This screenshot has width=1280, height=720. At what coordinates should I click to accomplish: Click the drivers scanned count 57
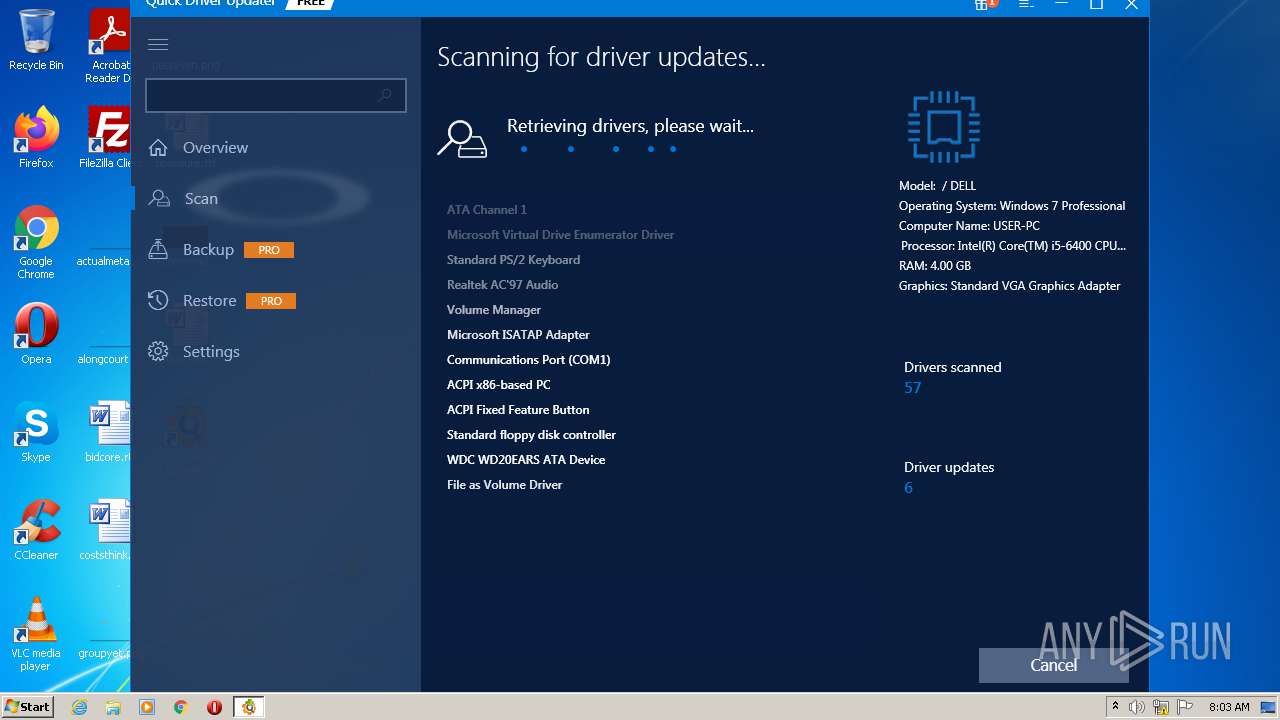[913, 388]
